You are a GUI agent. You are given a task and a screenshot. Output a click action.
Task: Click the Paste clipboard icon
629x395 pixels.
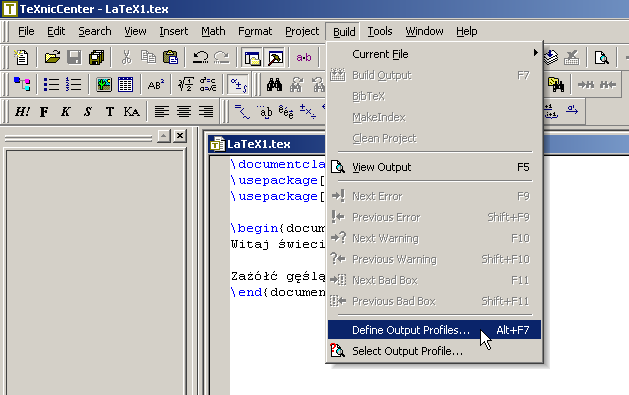pos(170,57)
